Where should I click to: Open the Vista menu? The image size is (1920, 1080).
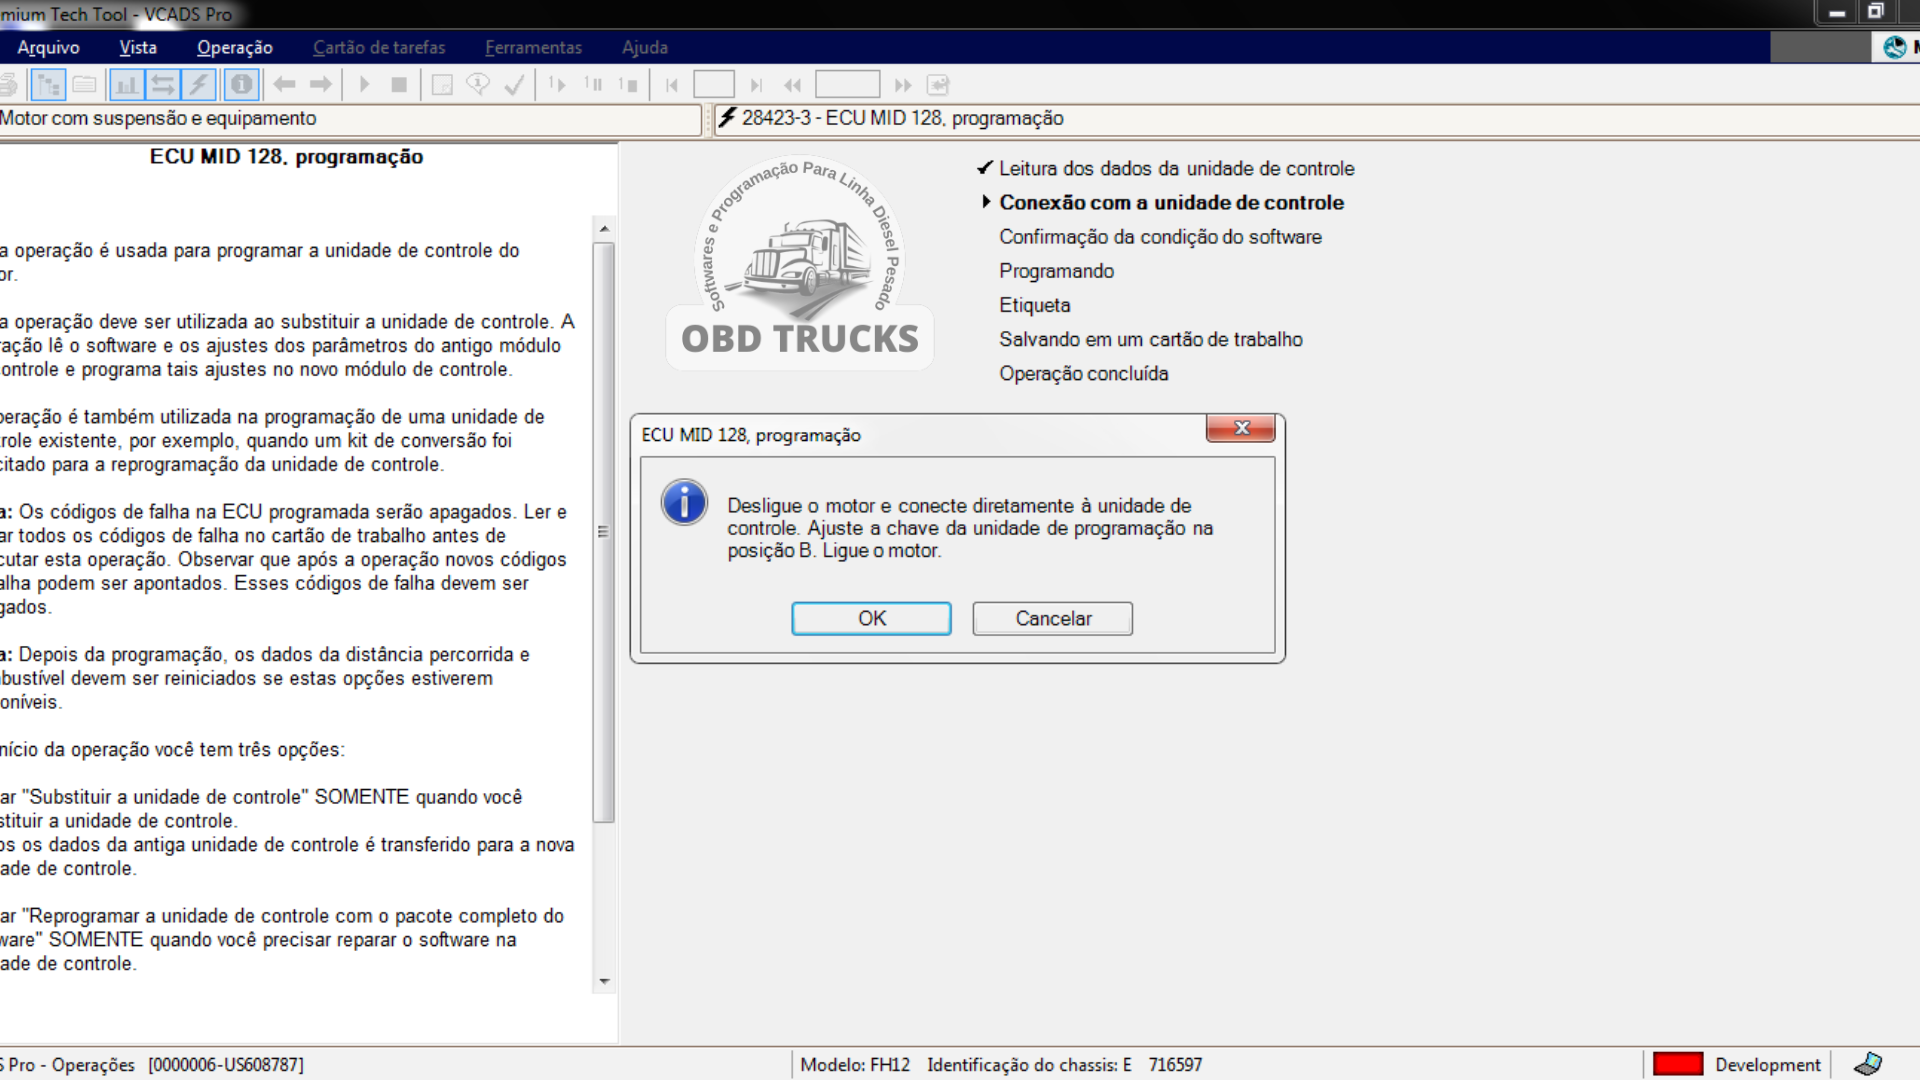[x=138, y=47]
